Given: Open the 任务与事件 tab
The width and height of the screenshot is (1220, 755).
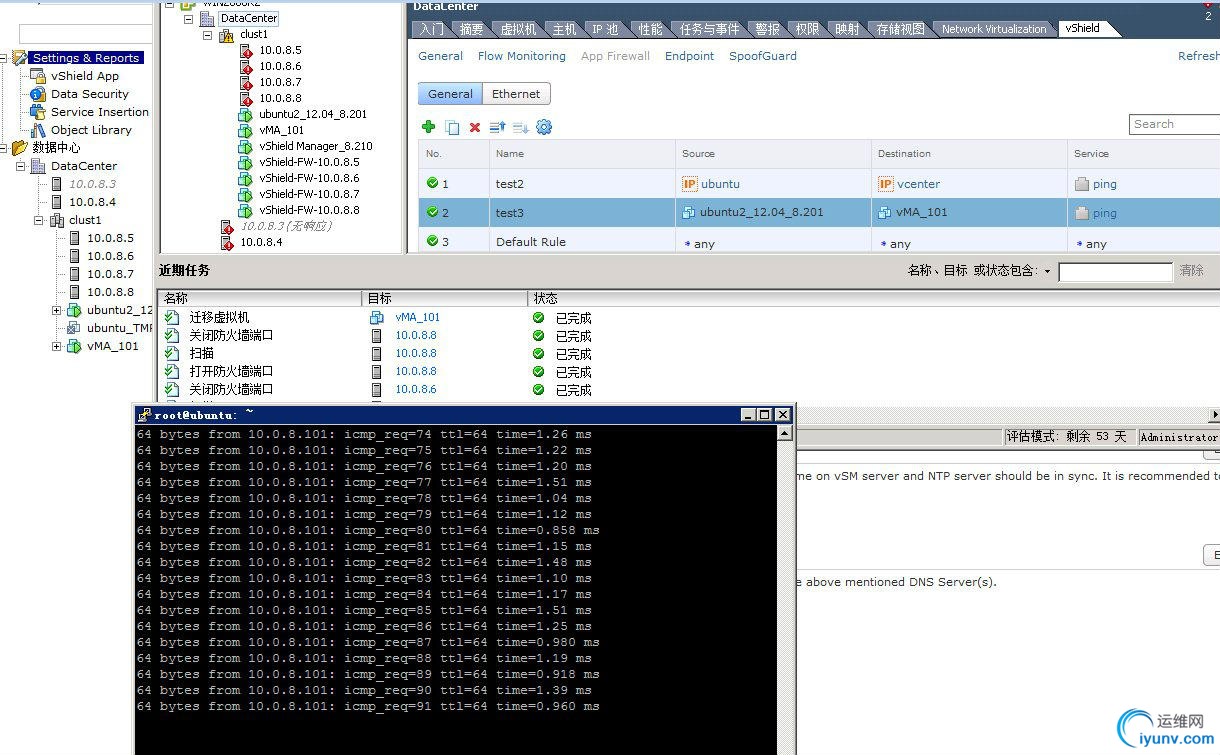Looking at the screenshot, I should 710,29.
